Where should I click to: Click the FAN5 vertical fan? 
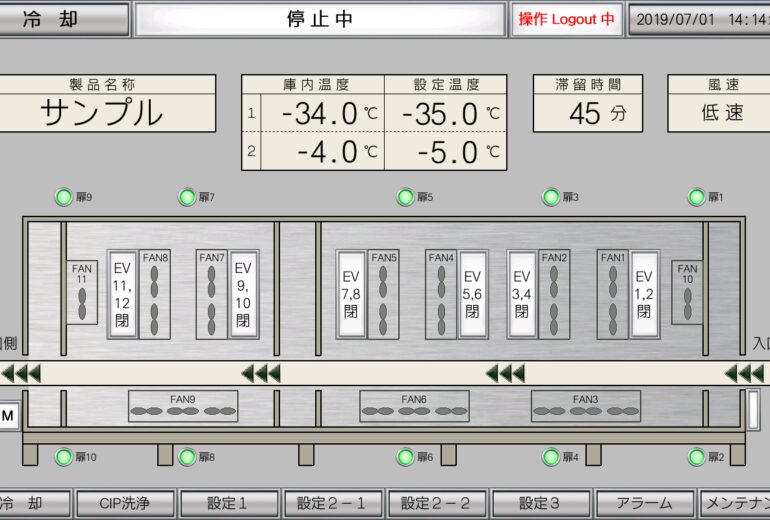click(x=384, y=293)
